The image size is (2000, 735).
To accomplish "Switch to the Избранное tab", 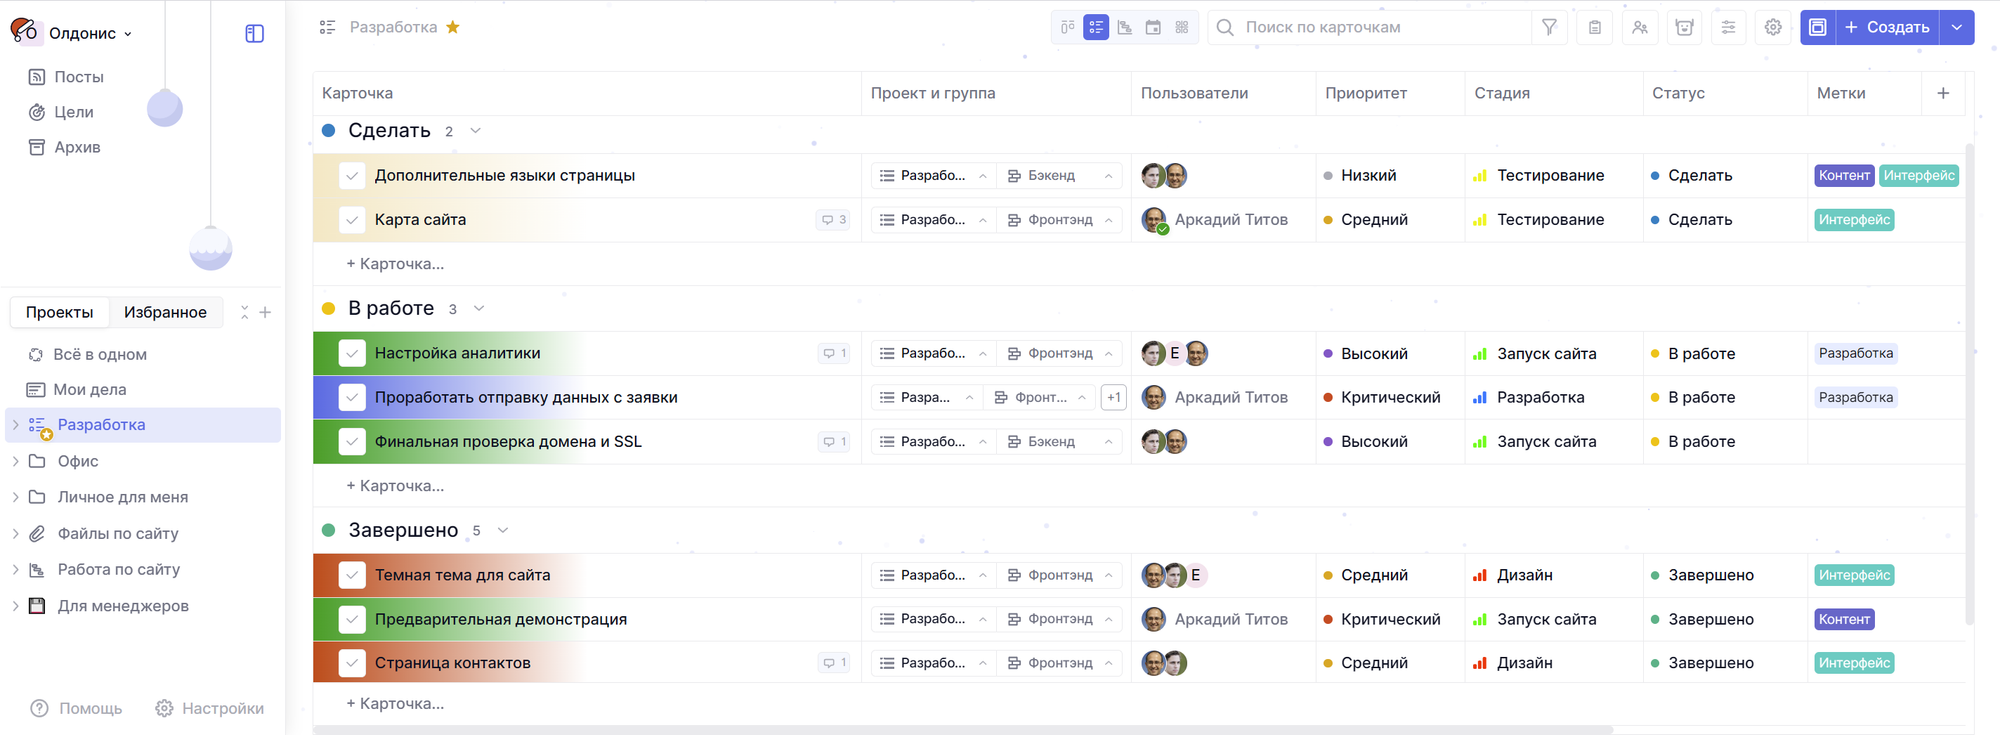I will click(x=165, y=312).
